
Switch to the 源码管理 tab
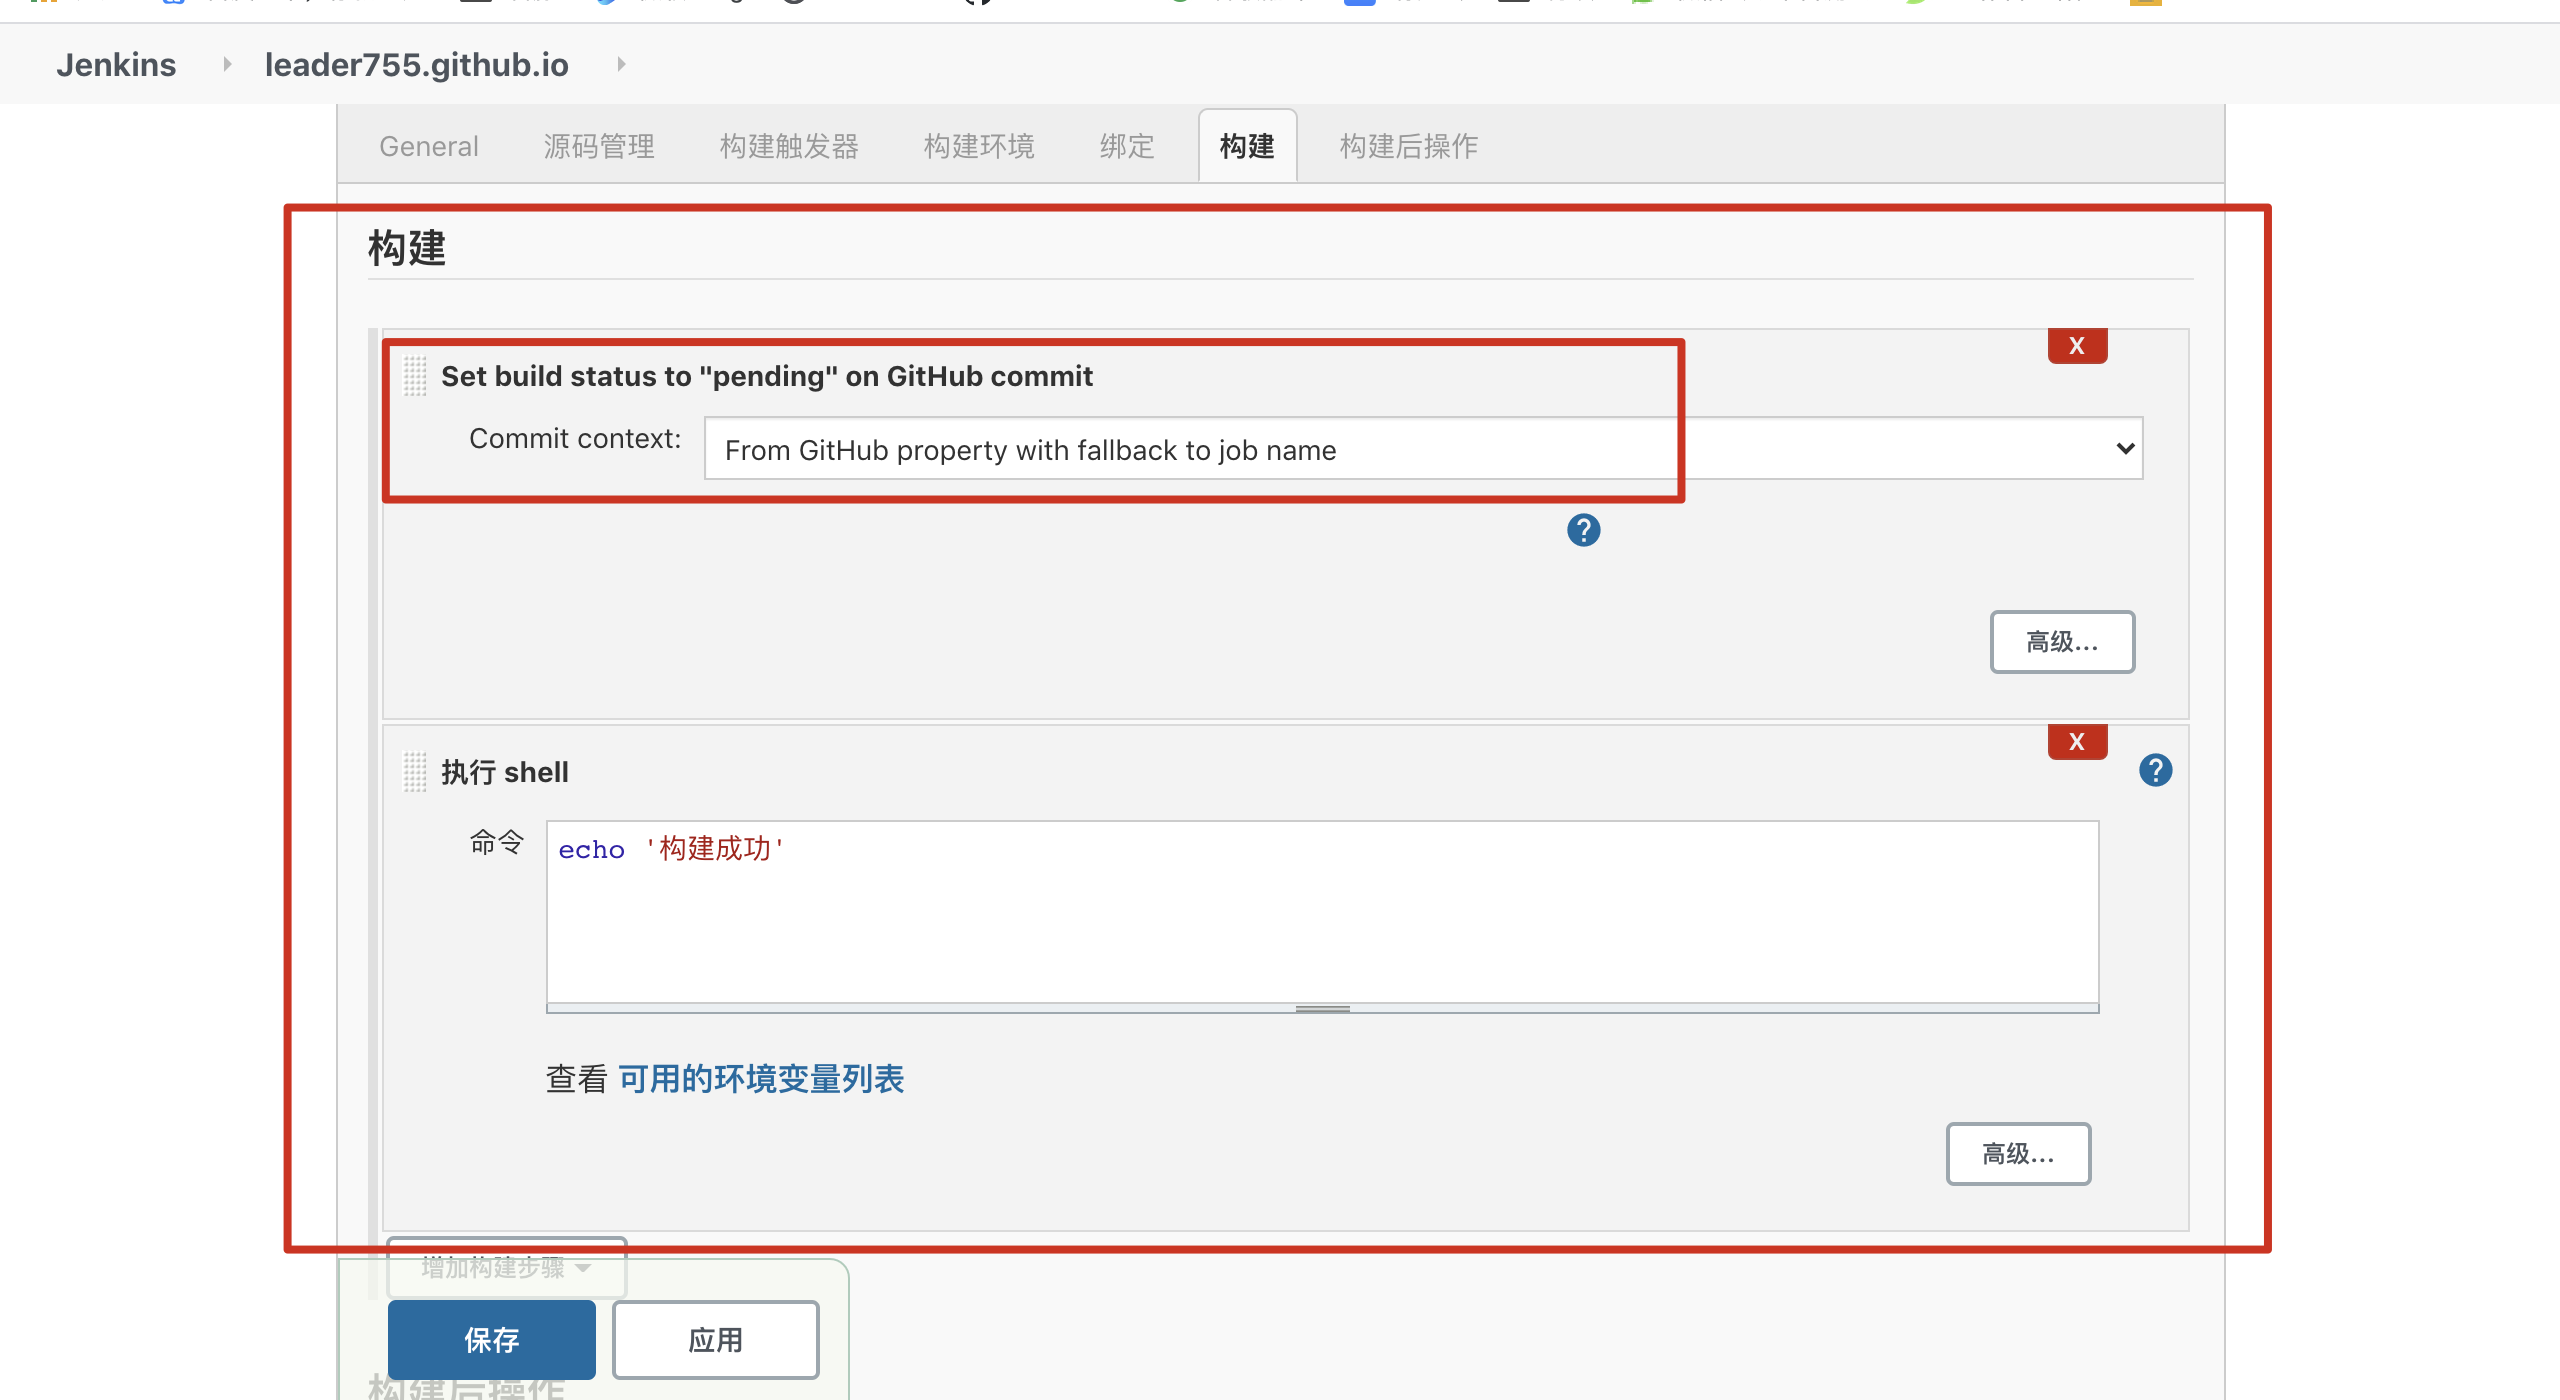pyautogui.click(x=599, y=146)
